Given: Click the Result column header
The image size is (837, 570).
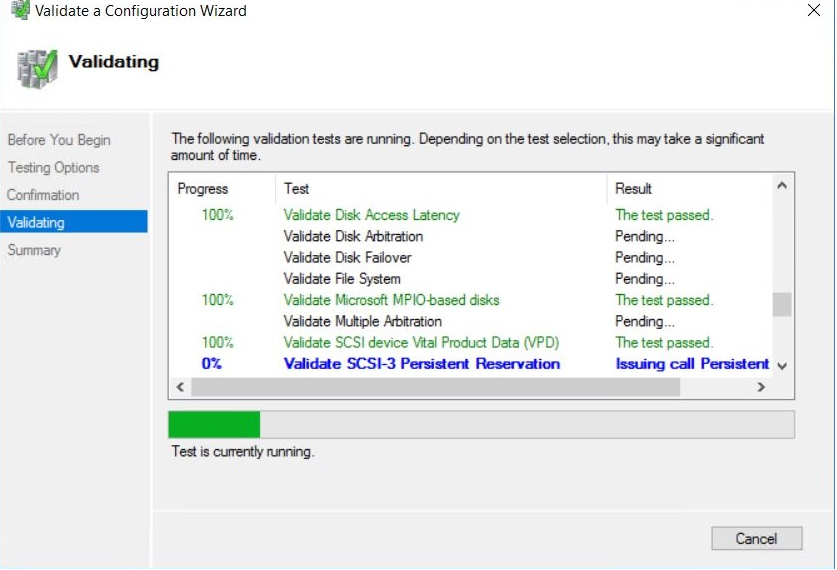Looking at the screenshot, I should tap(634, 189).
